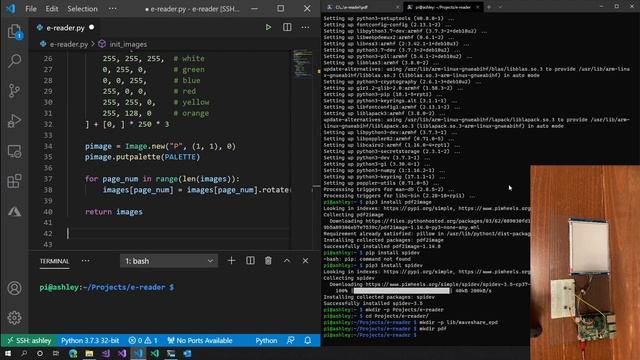The height and width of the screenshot is (360, 640).
Task: Open the Source Control view
Action: (x=14, y=91)
